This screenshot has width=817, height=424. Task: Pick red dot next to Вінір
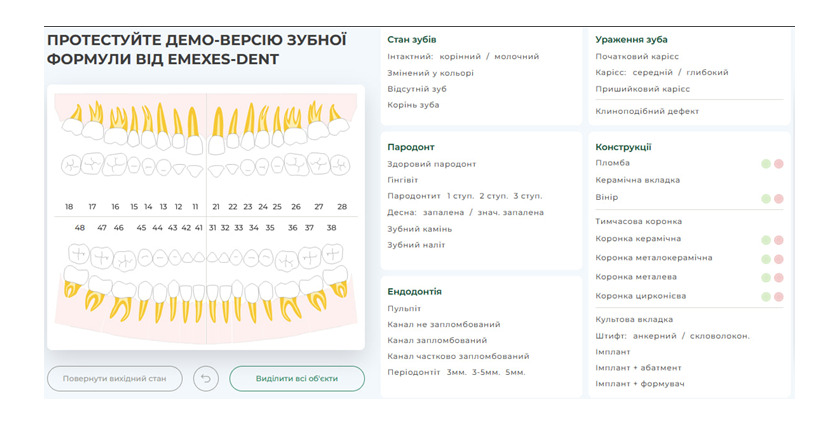click(x=778, y=198)
